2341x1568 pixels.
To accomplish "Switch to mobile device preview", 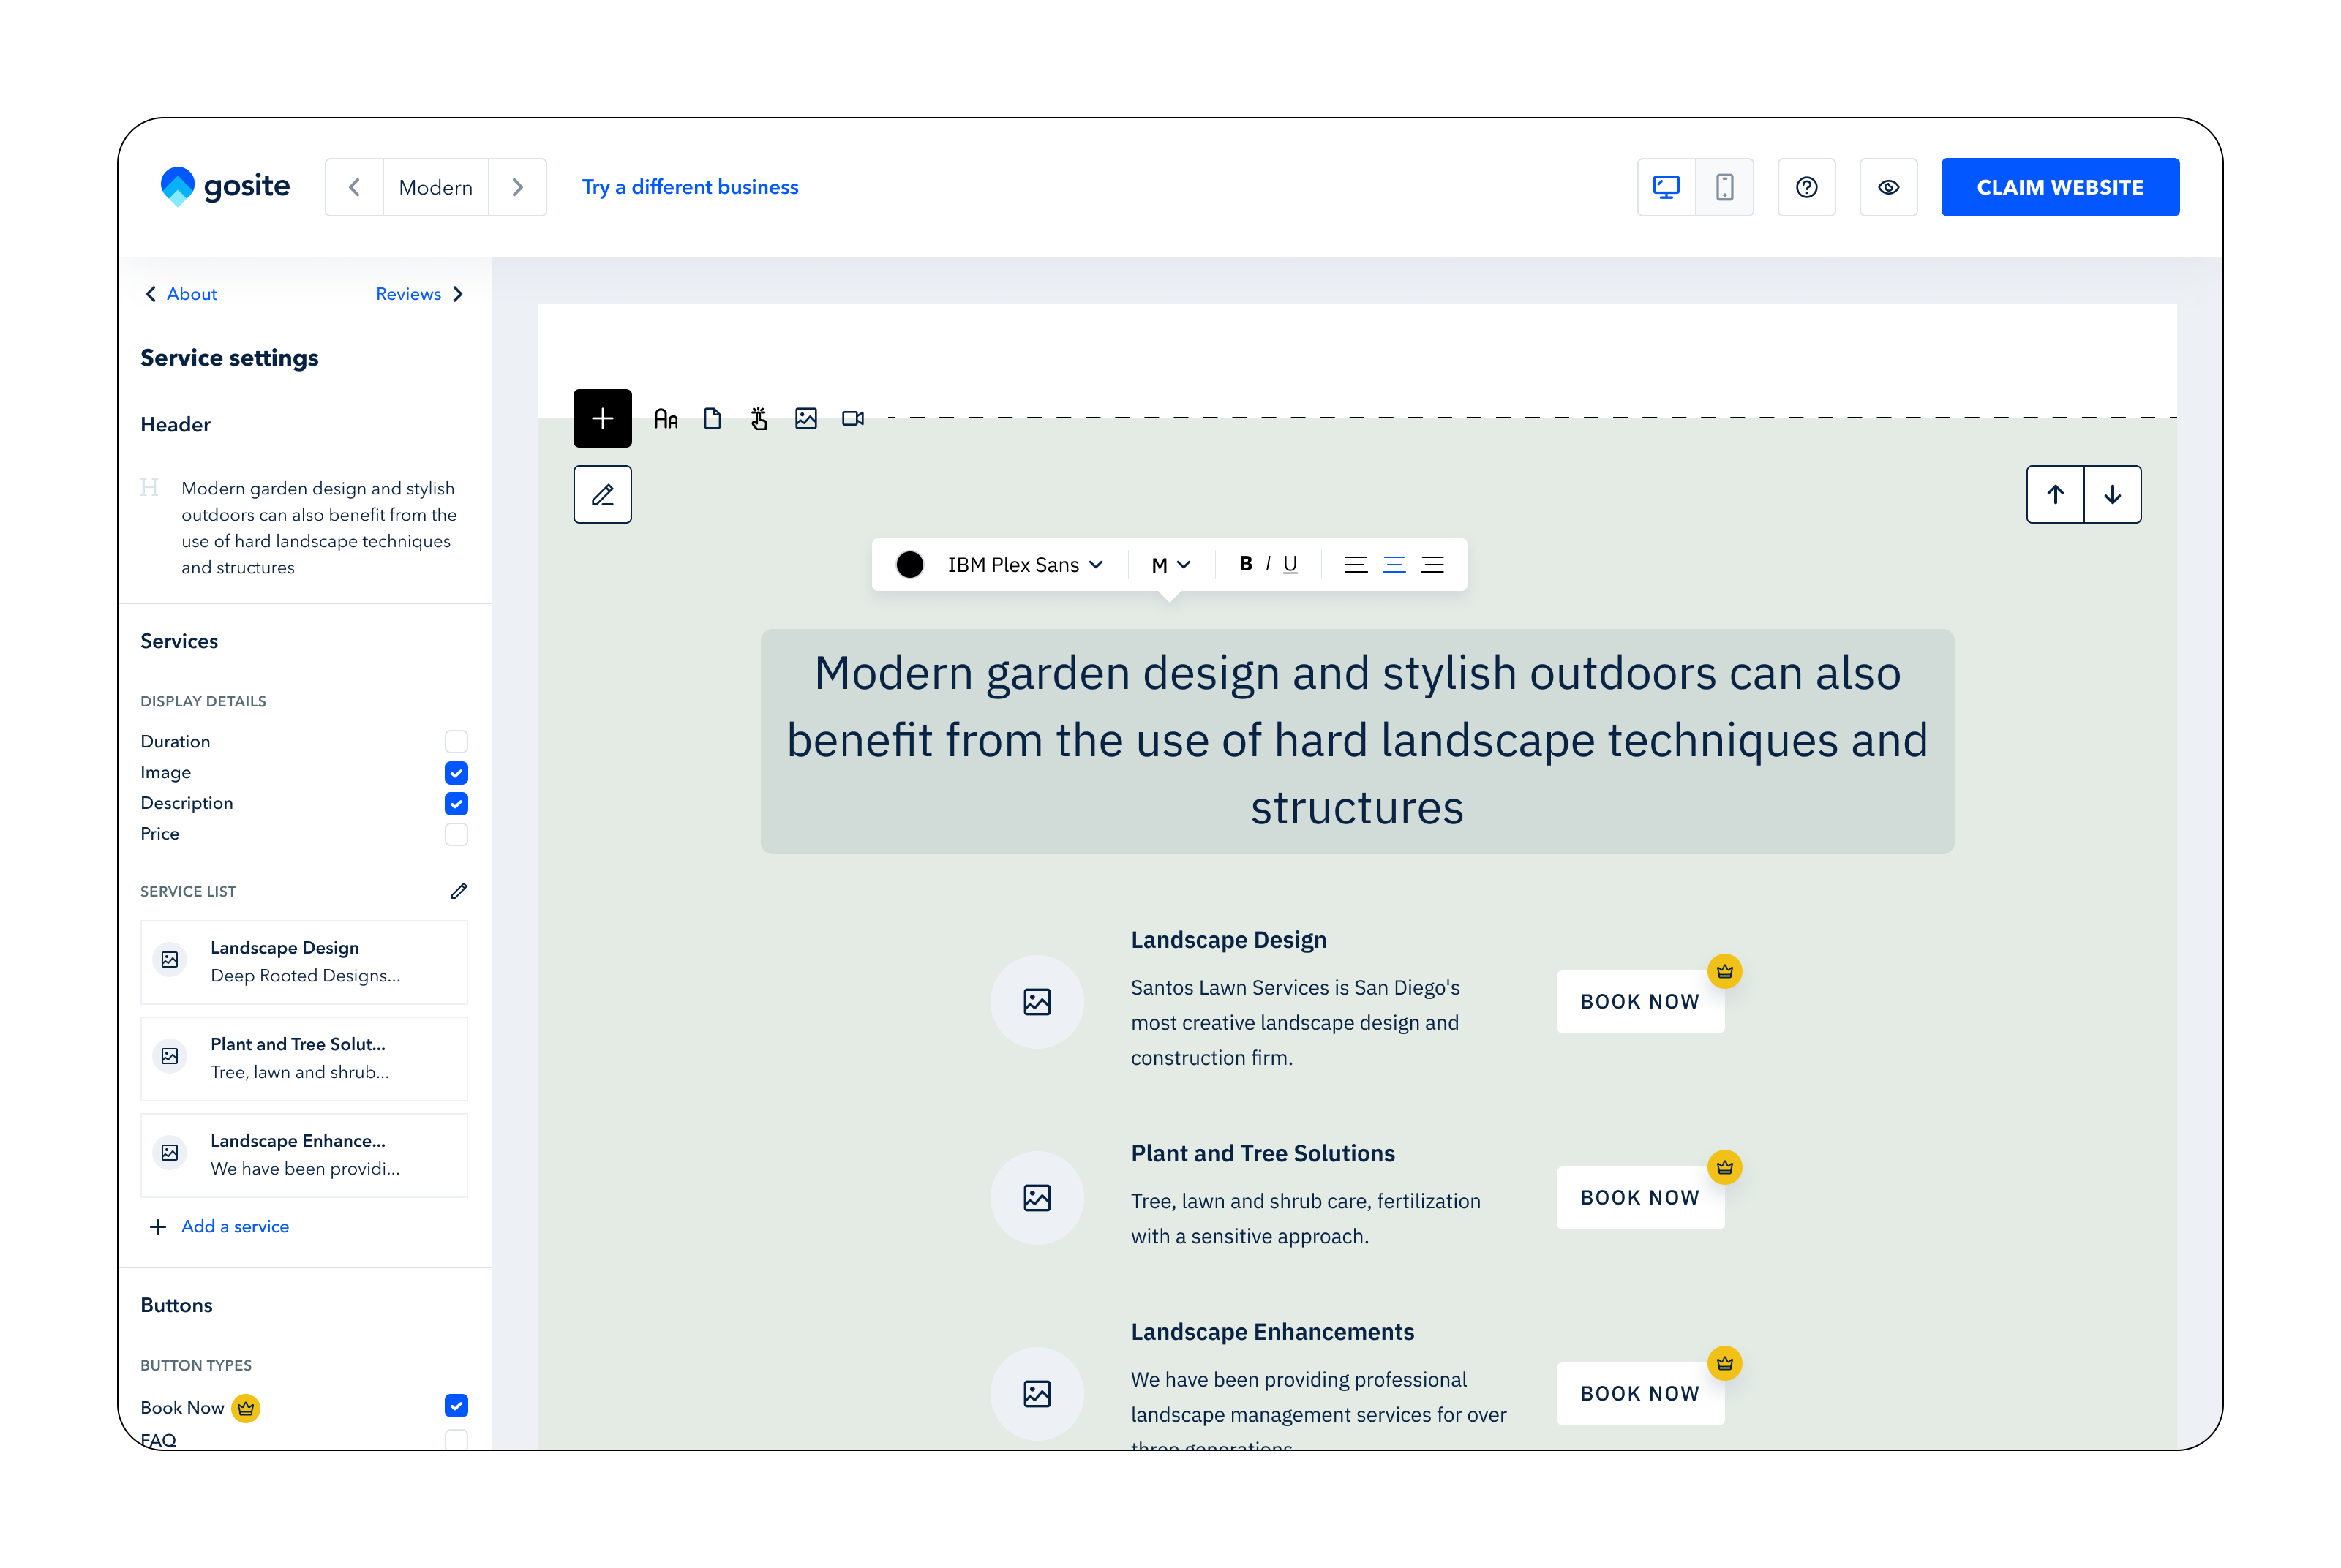I will point(1724,187).
